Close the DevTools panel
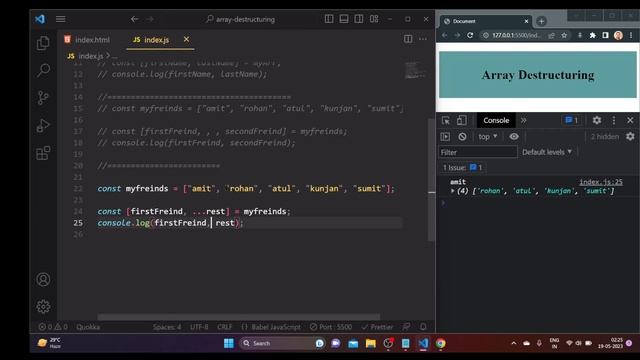The image size is (640, 360). coord(630,120)
